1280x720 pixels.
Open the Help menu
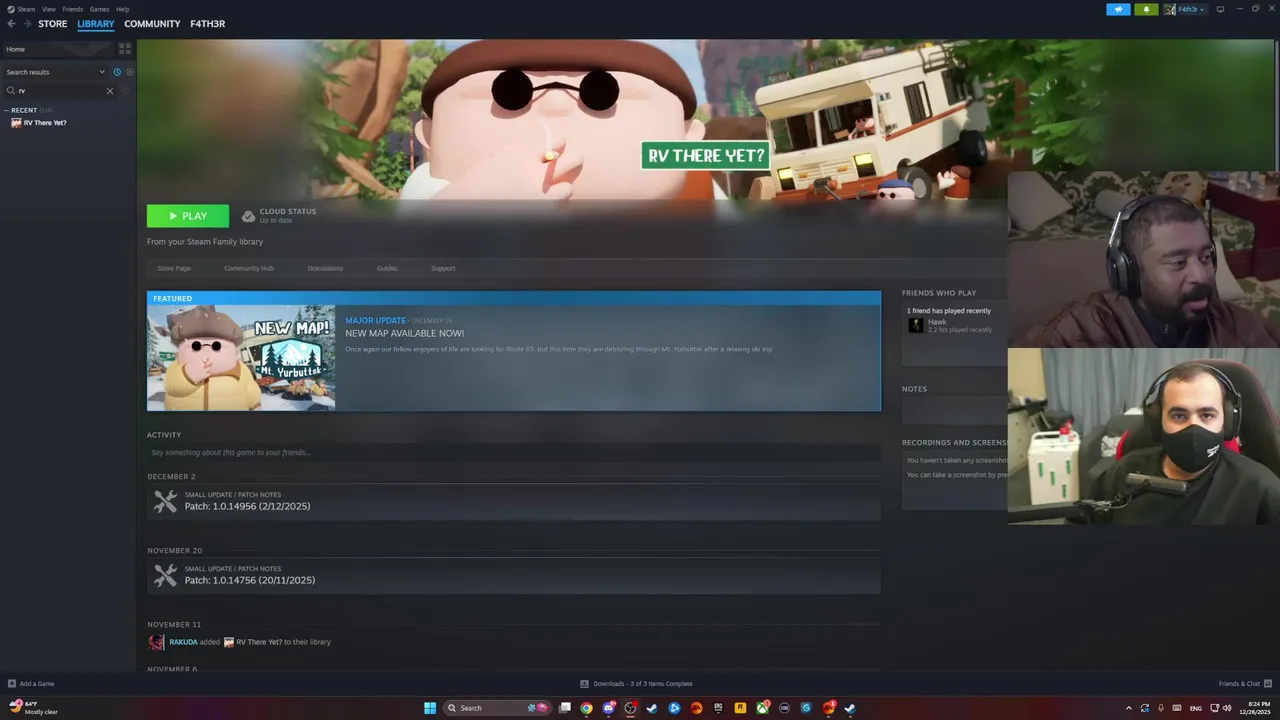[x=122, y=9]
